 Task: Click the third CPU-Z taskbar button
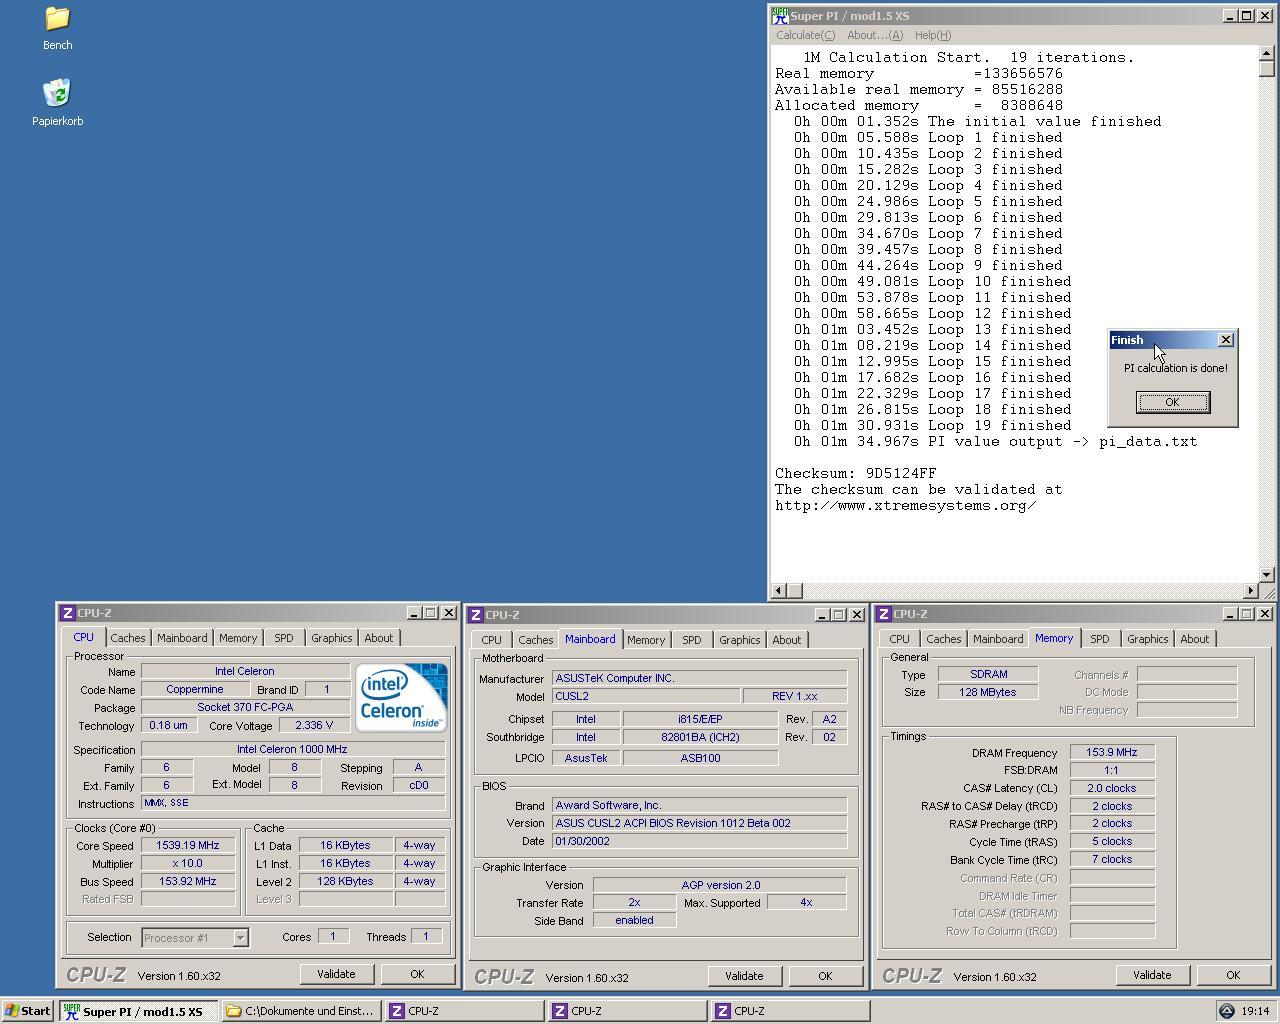pyautogui.click(x=790, y=1011)
